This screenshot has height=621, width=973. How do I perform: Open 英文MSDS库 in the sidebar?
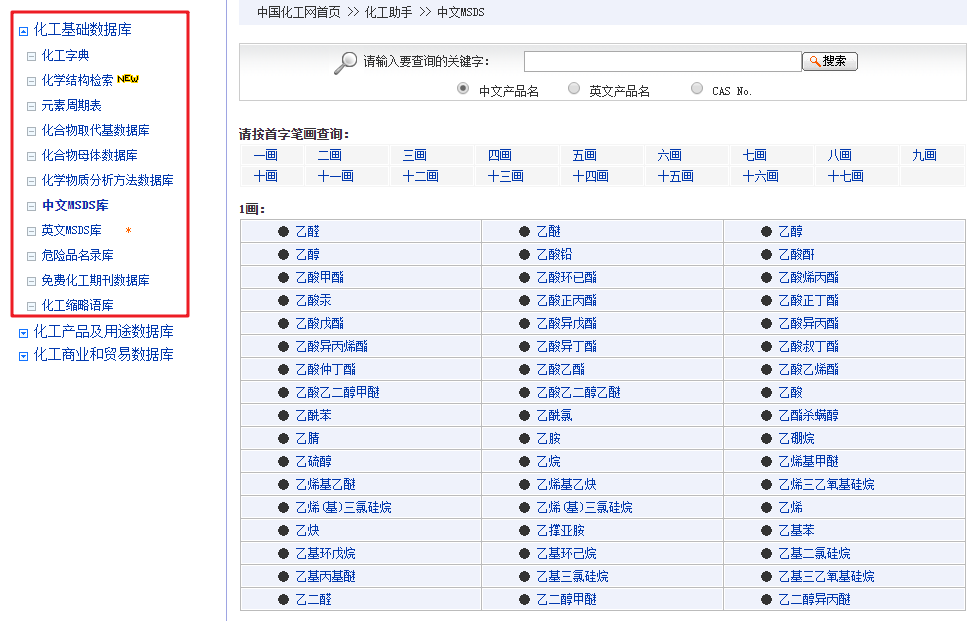71,230
